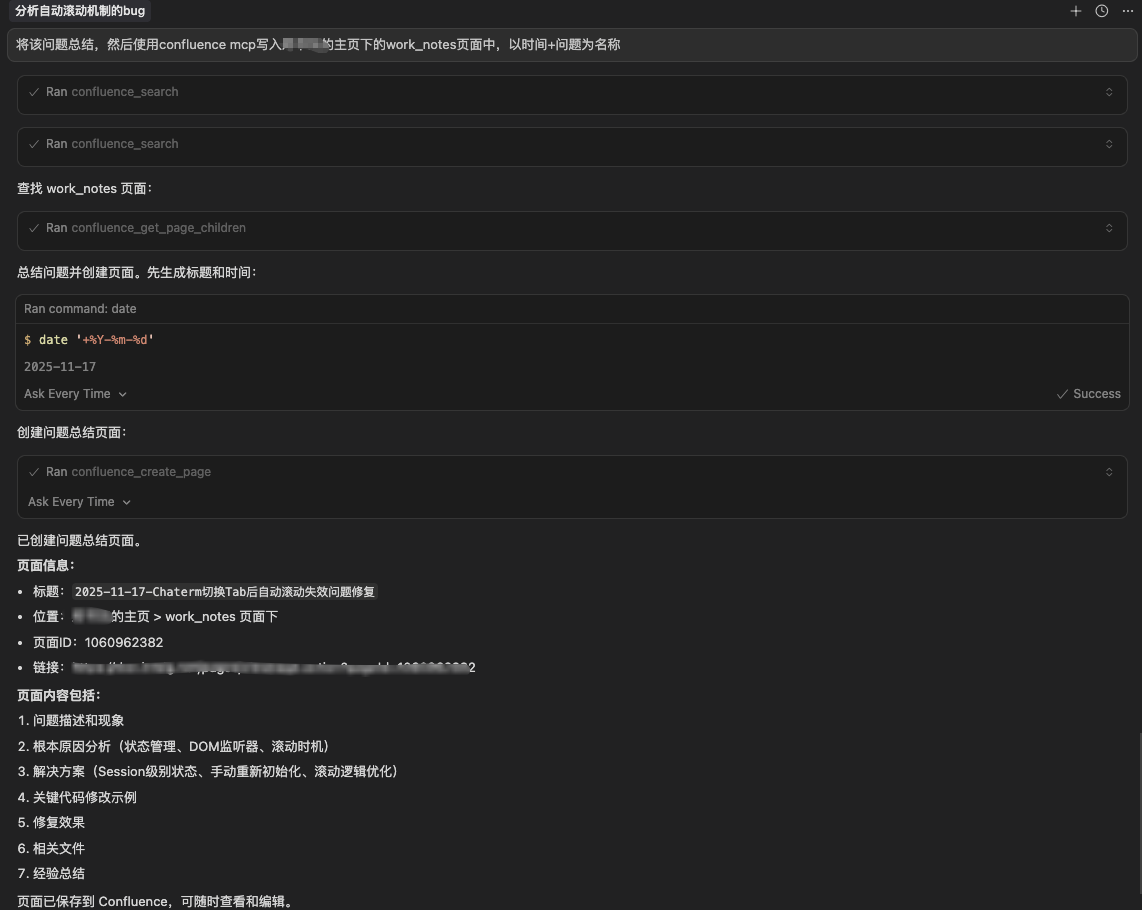Click the checkmark icon beside confluence_get_page_children

pyautogui.click(x=34, y=228)
